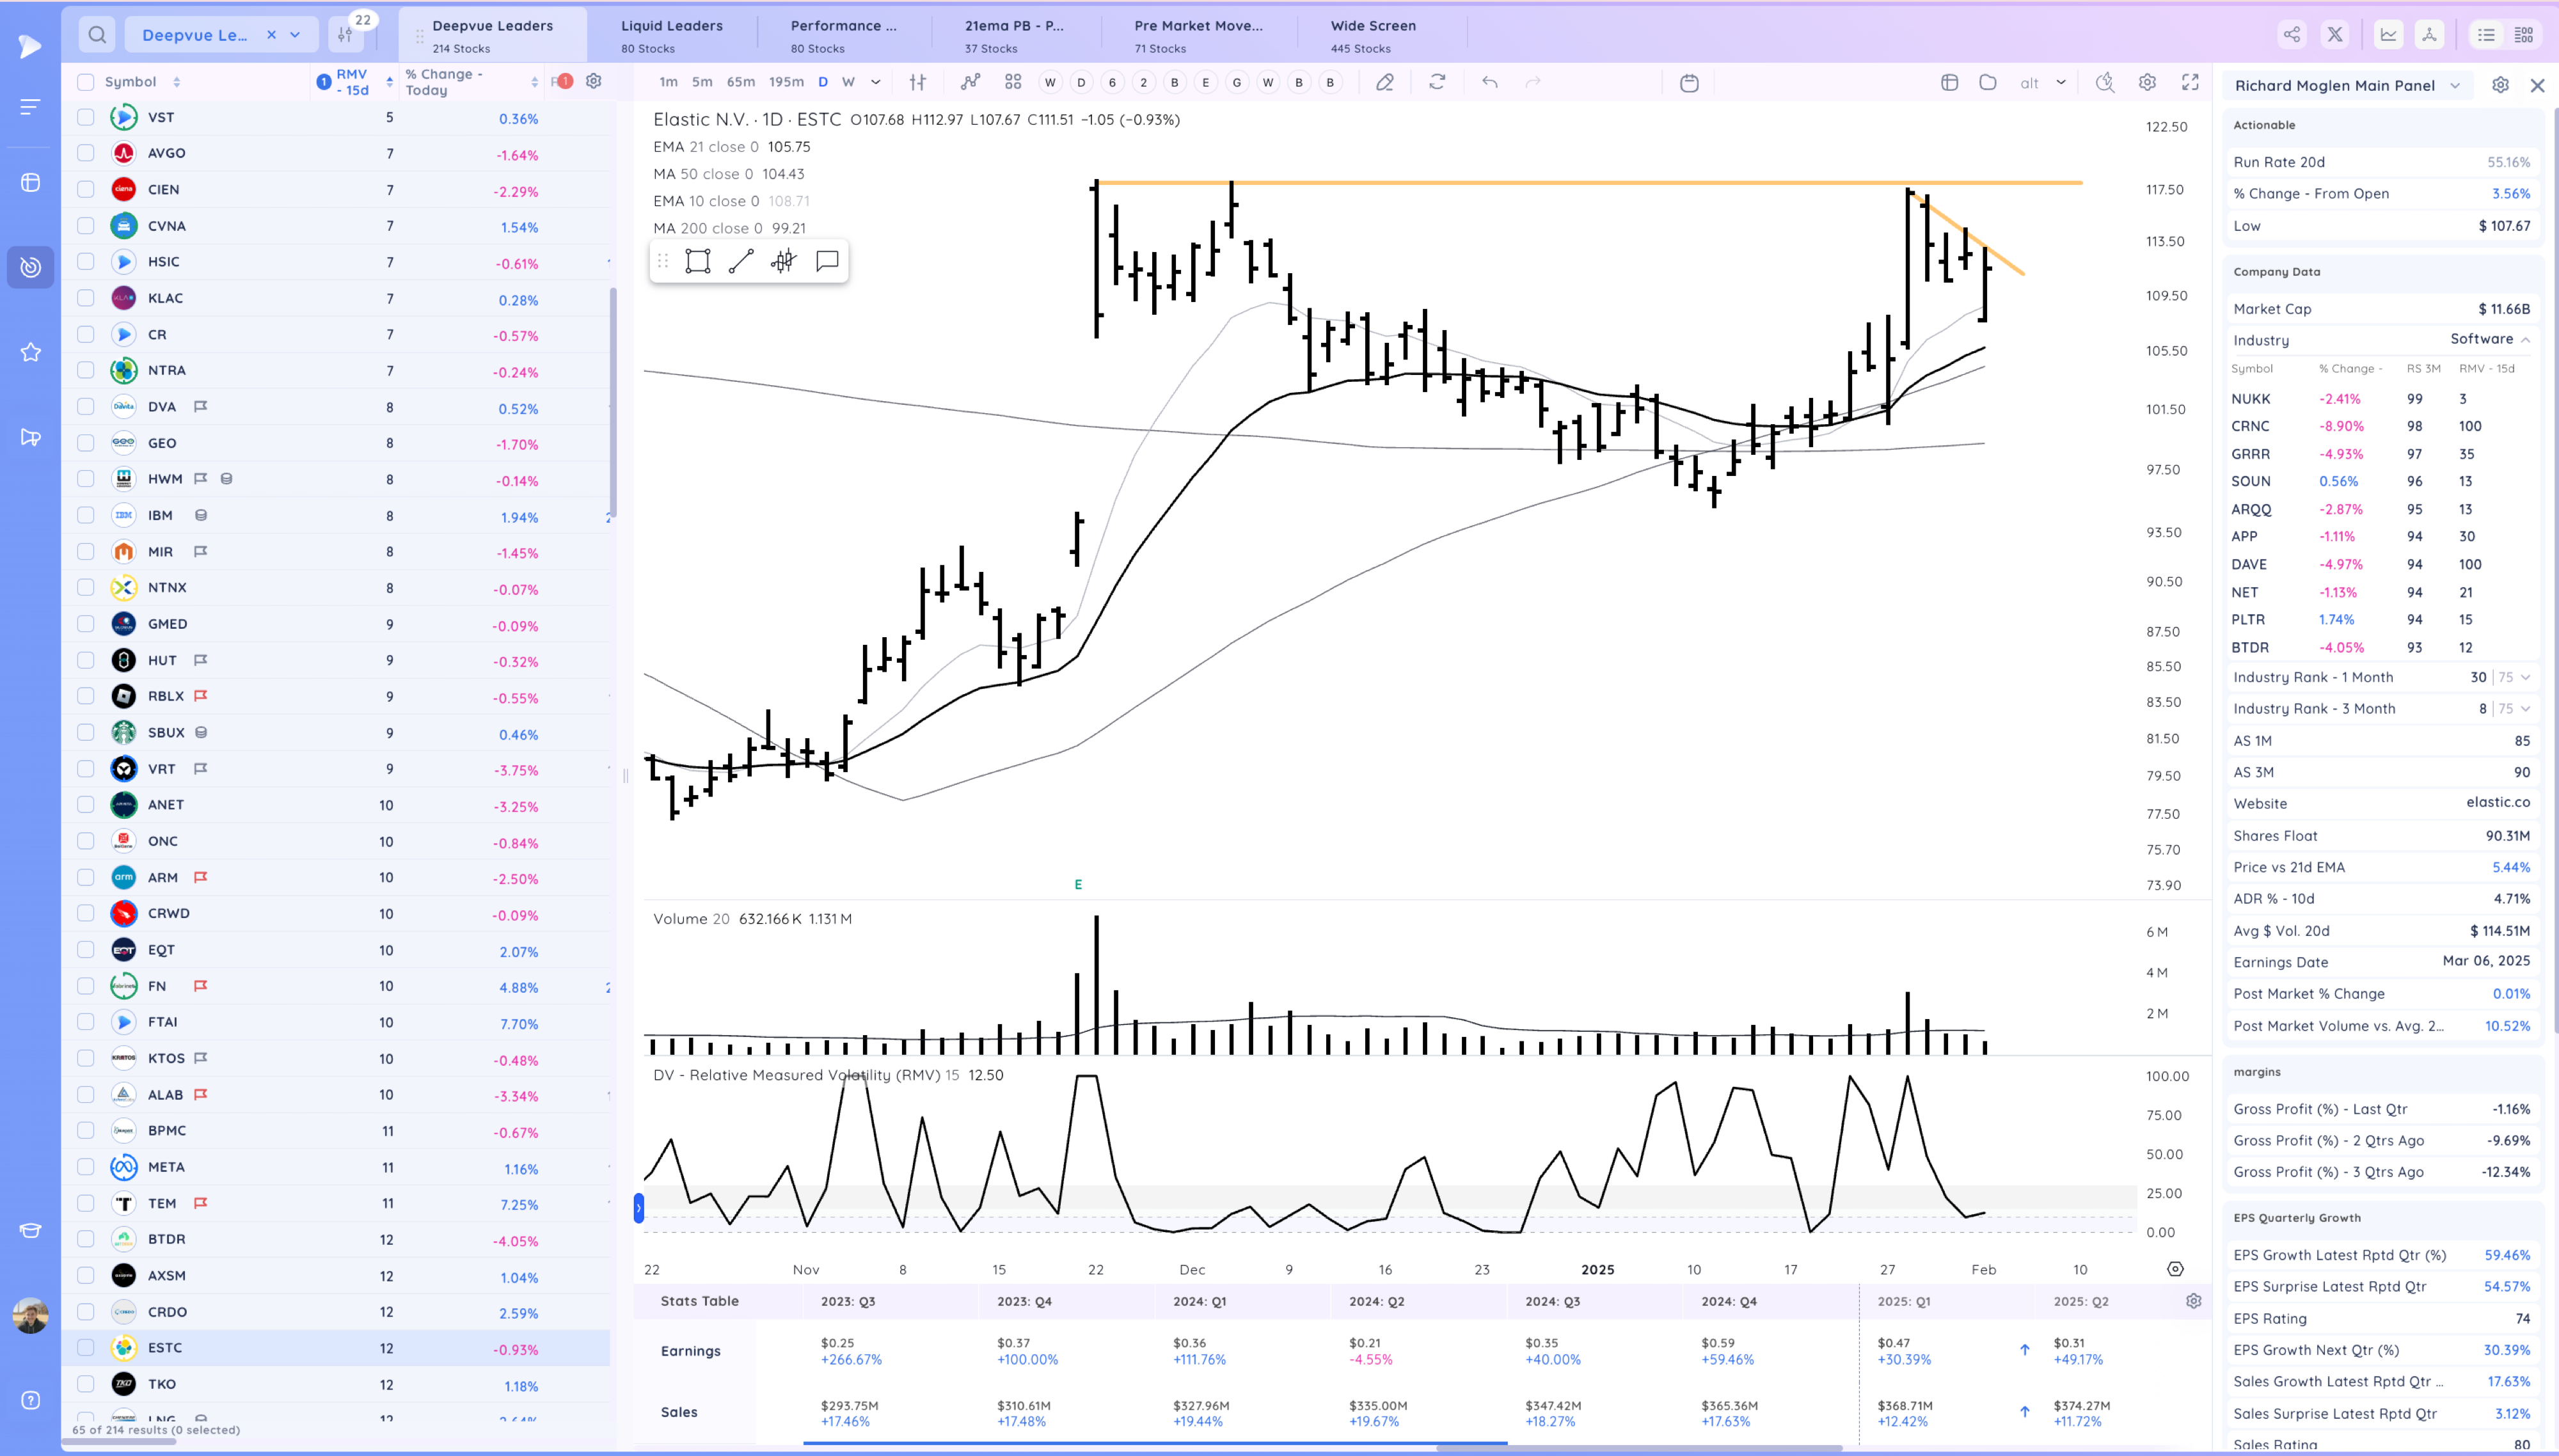The height and width of the screenshot is (1456, 2559).
Task: Open the search magnifier icon
Action: pyautogui.click(x=97, y=35)
